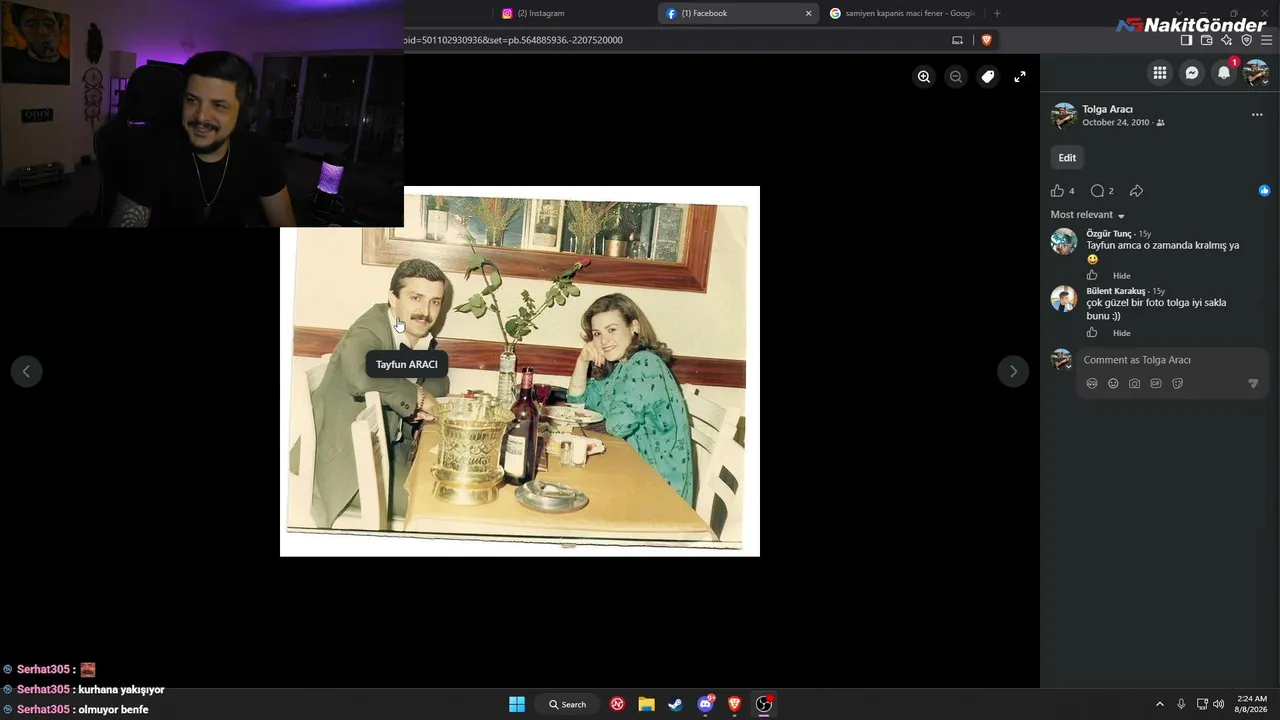Click the install app icon in address bar
The height and width of the screenshot is (720, 1280).
coord(957,40)
